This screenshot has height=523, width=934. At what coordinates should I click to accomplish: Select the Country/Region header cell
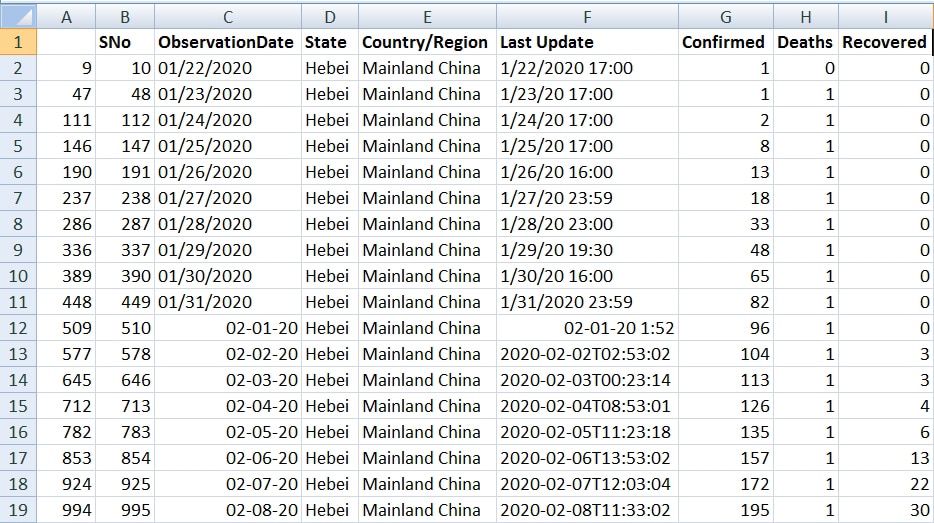tap(425, 42)
